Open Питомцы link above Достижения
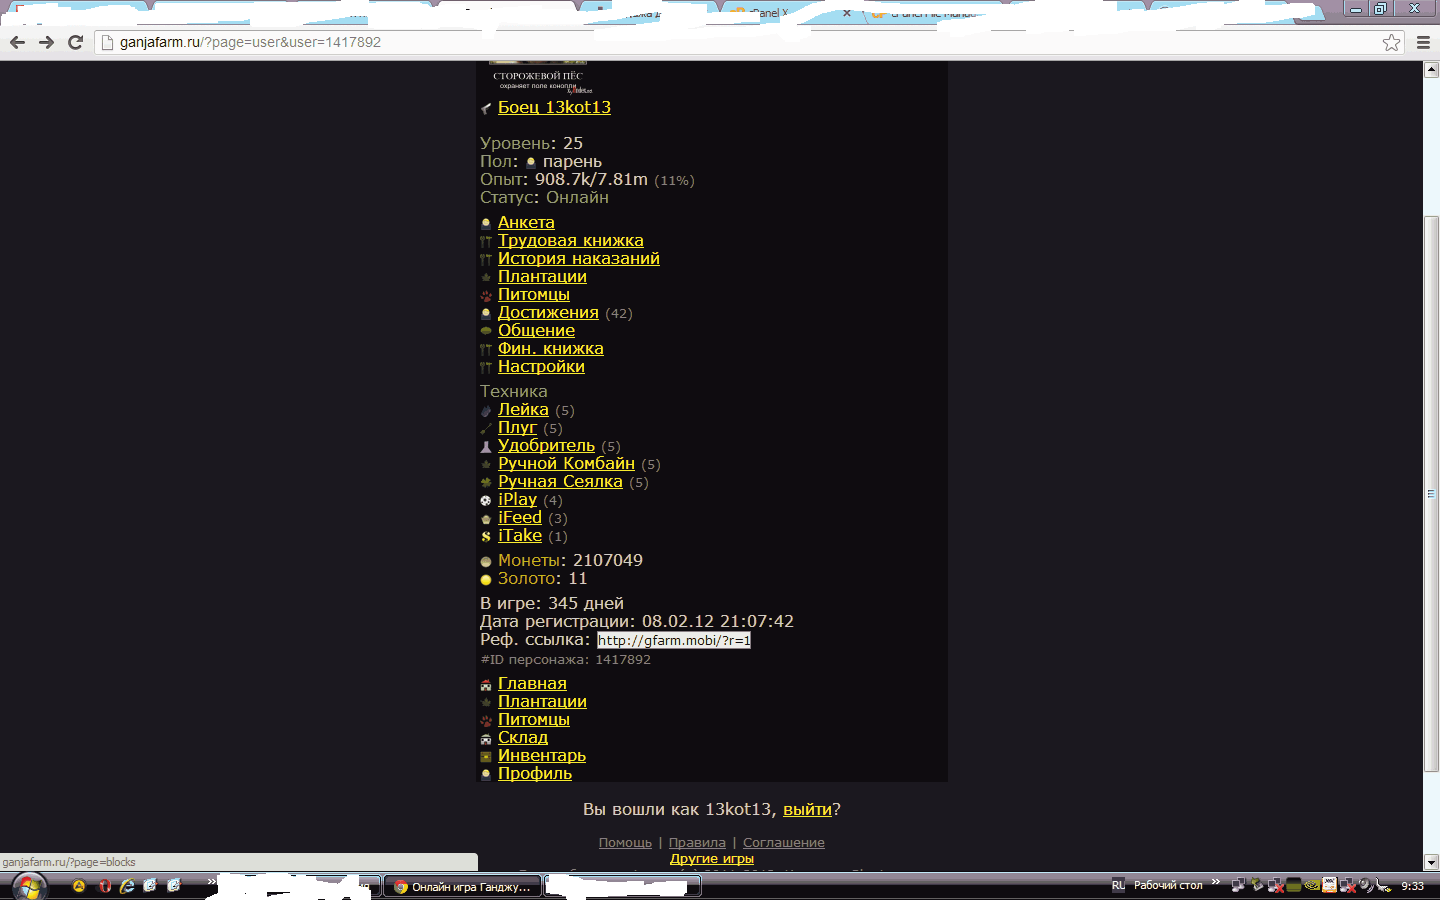Viewport: 1440px width, 900px height. (534, 294)
